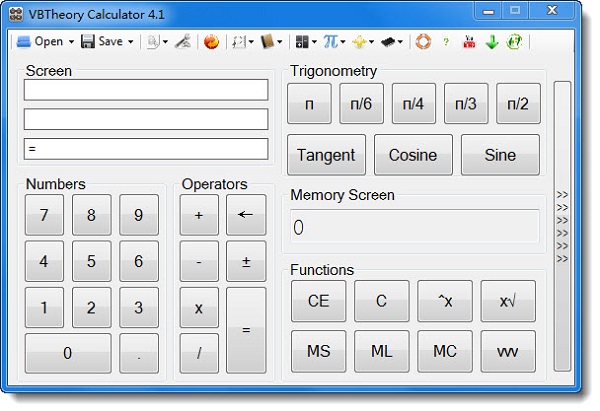Click the Tangent button
This screenshot has width=600, height=411.
pos(326,155)
